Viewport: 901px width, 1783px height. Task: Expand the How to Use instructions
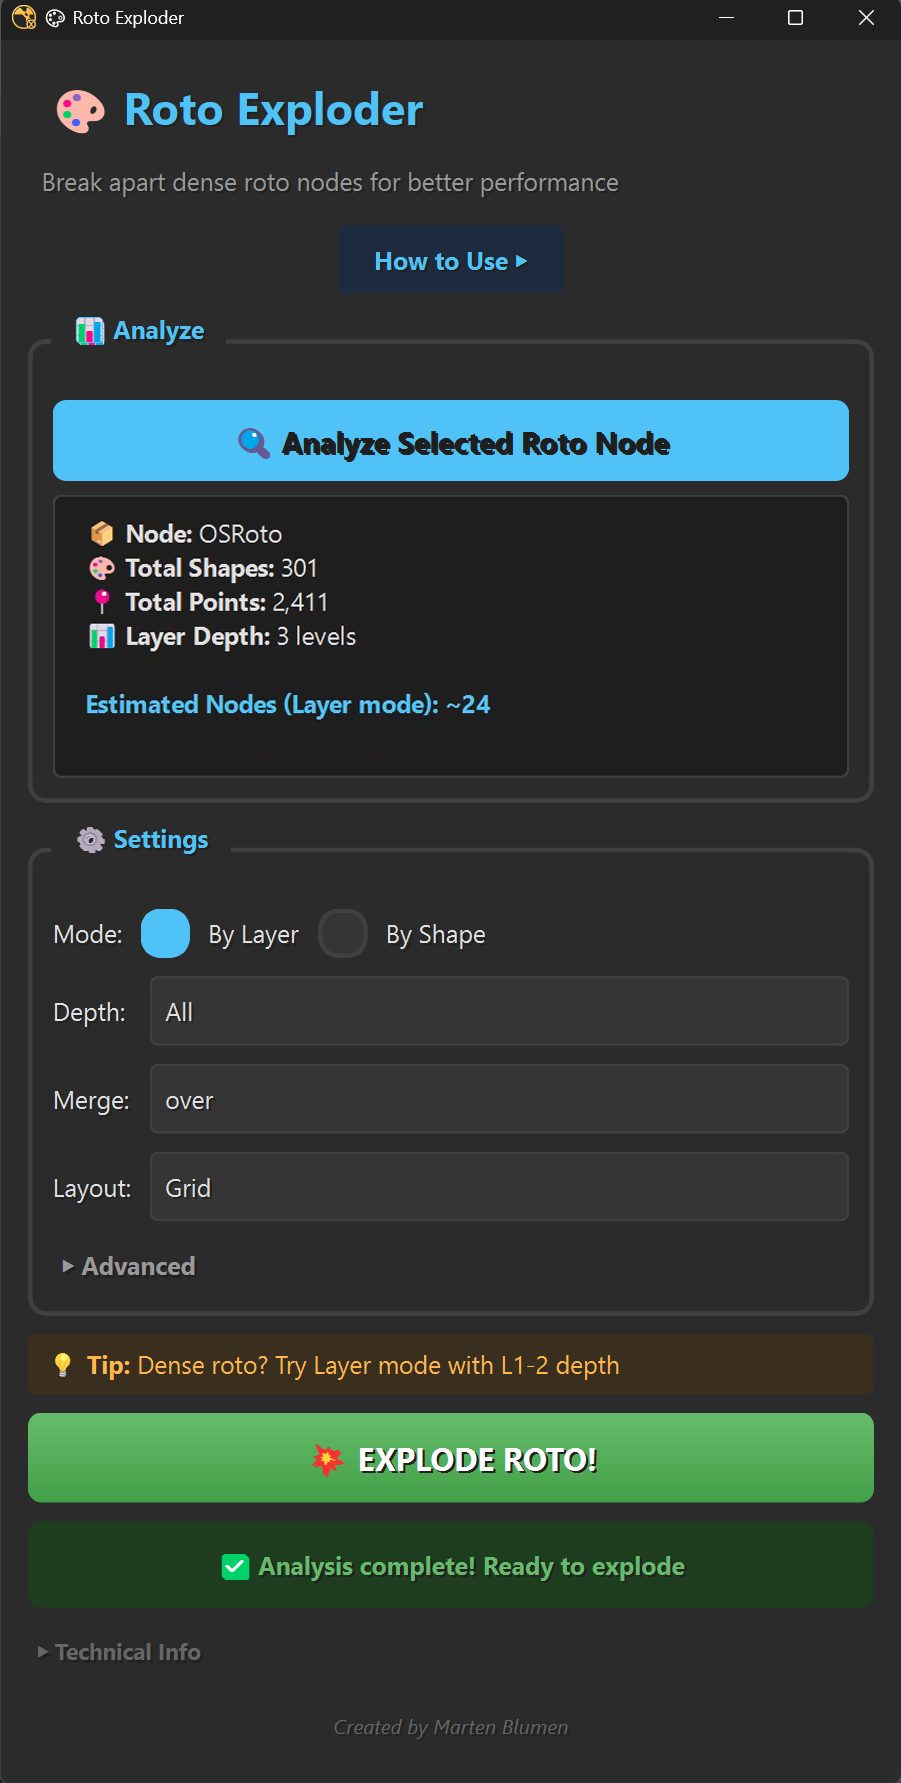pos(451,261)
